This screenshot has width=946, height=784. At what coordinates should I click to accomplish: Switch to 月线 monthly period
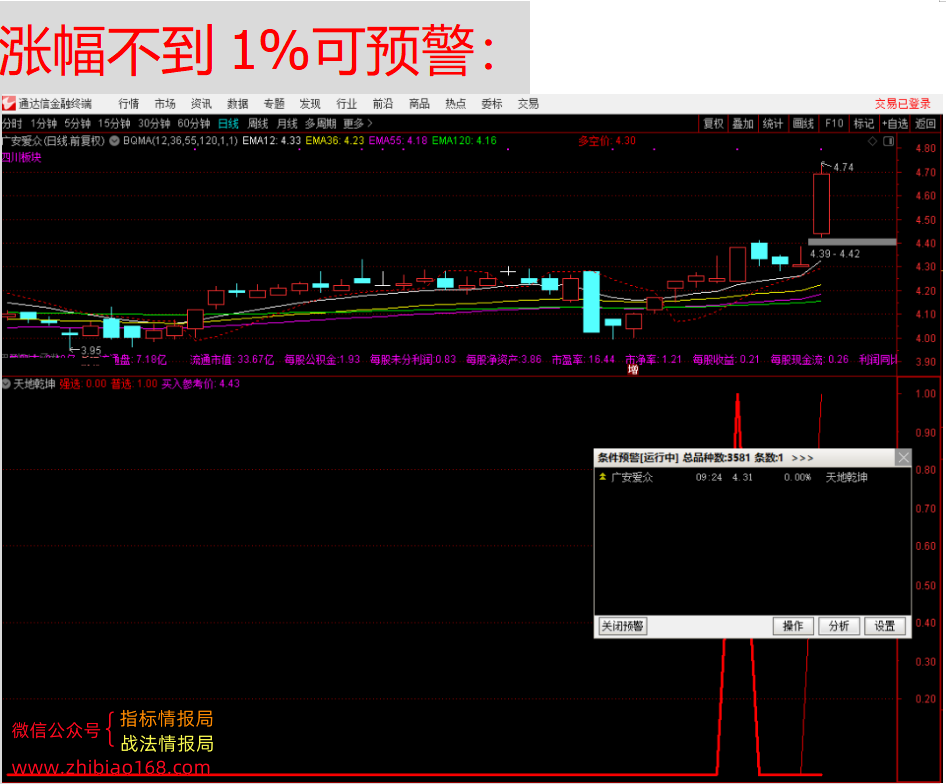click(x=287, y=124)
